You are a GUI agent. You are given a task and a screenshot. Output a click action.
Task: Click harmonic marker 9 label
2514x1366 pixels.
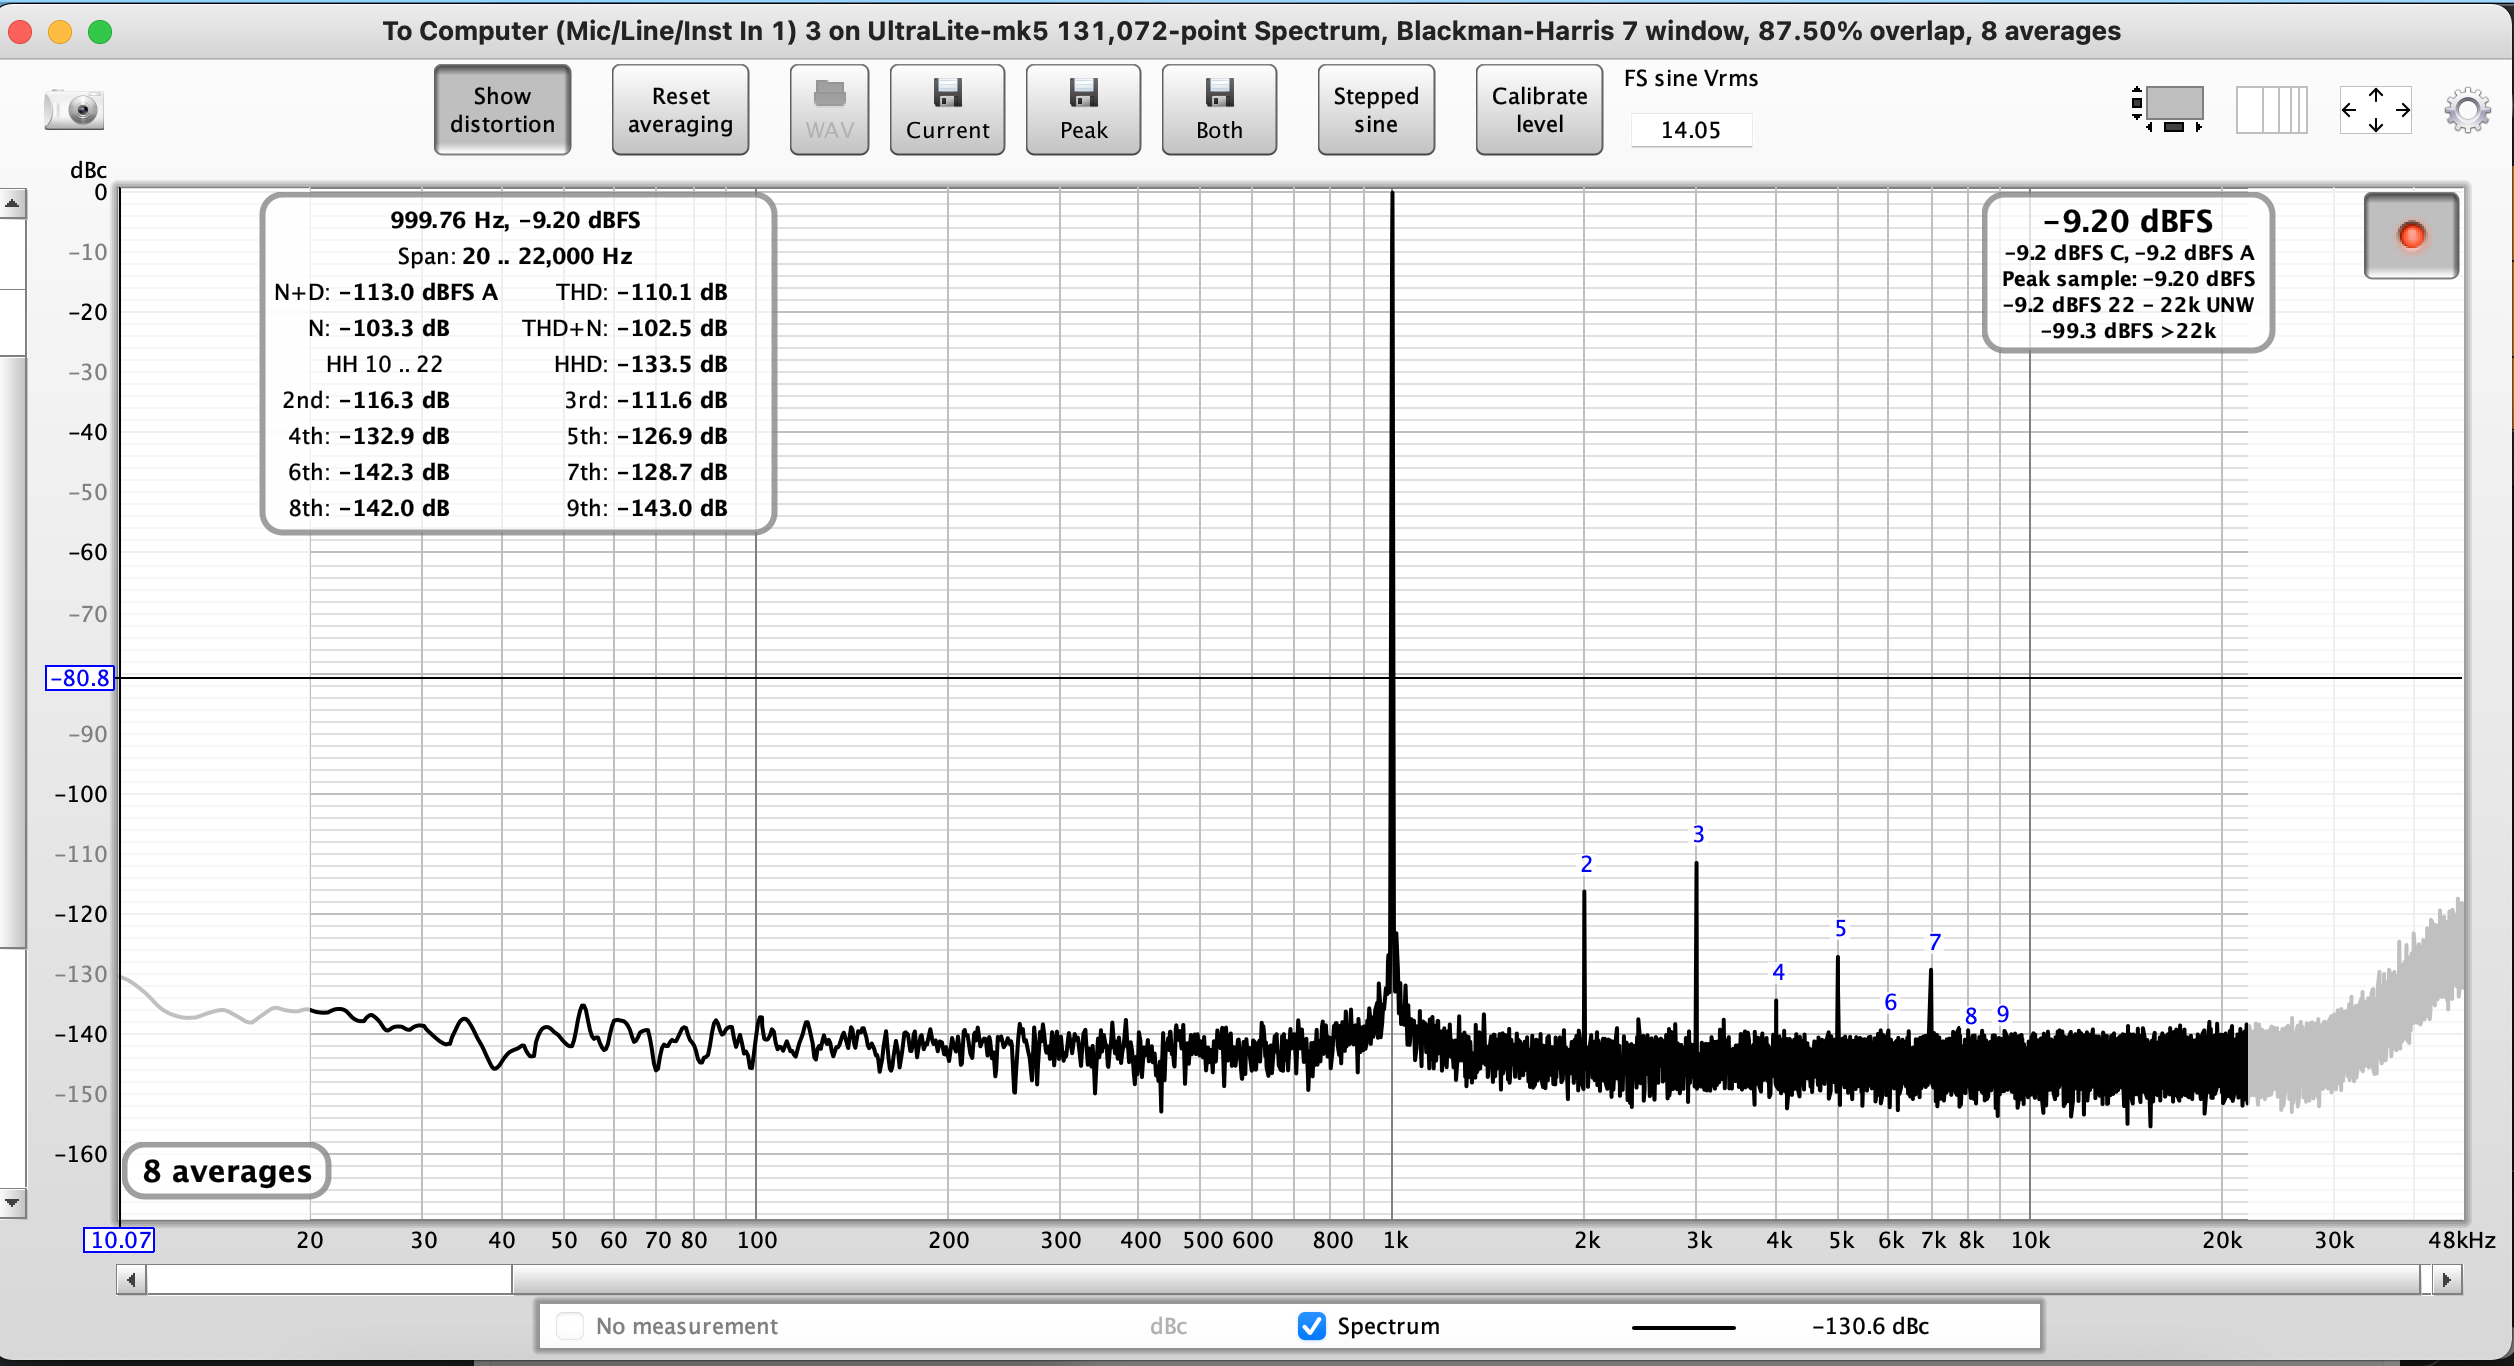tap(2003, 1014)
